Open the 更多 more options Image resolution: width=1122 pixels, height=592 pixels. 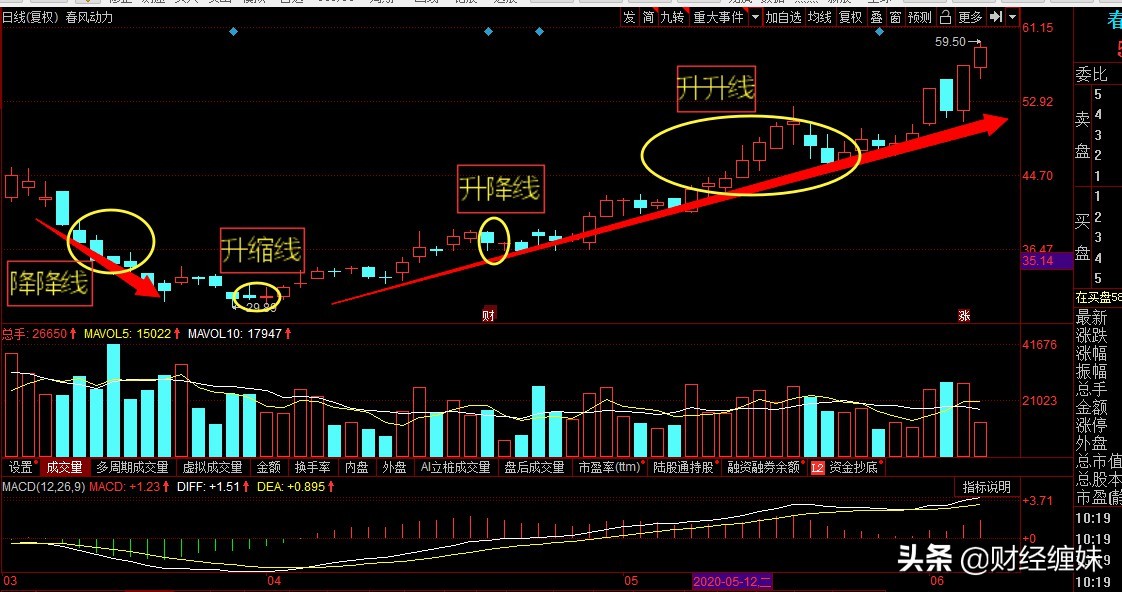pos(970,17)
